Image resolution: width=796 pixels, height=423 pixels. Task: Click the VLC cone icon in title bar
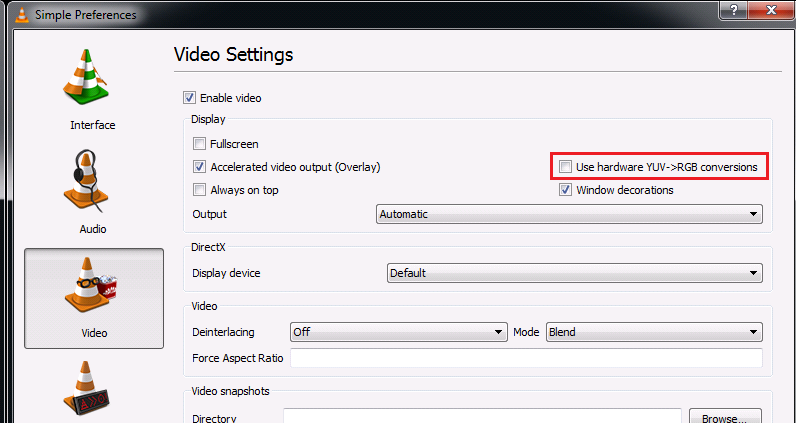coord(16,15)
